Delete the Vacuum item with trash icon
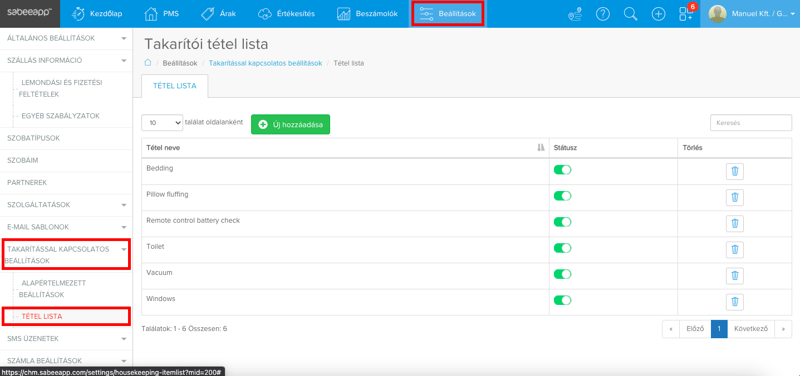 click(x=735, y=275)
